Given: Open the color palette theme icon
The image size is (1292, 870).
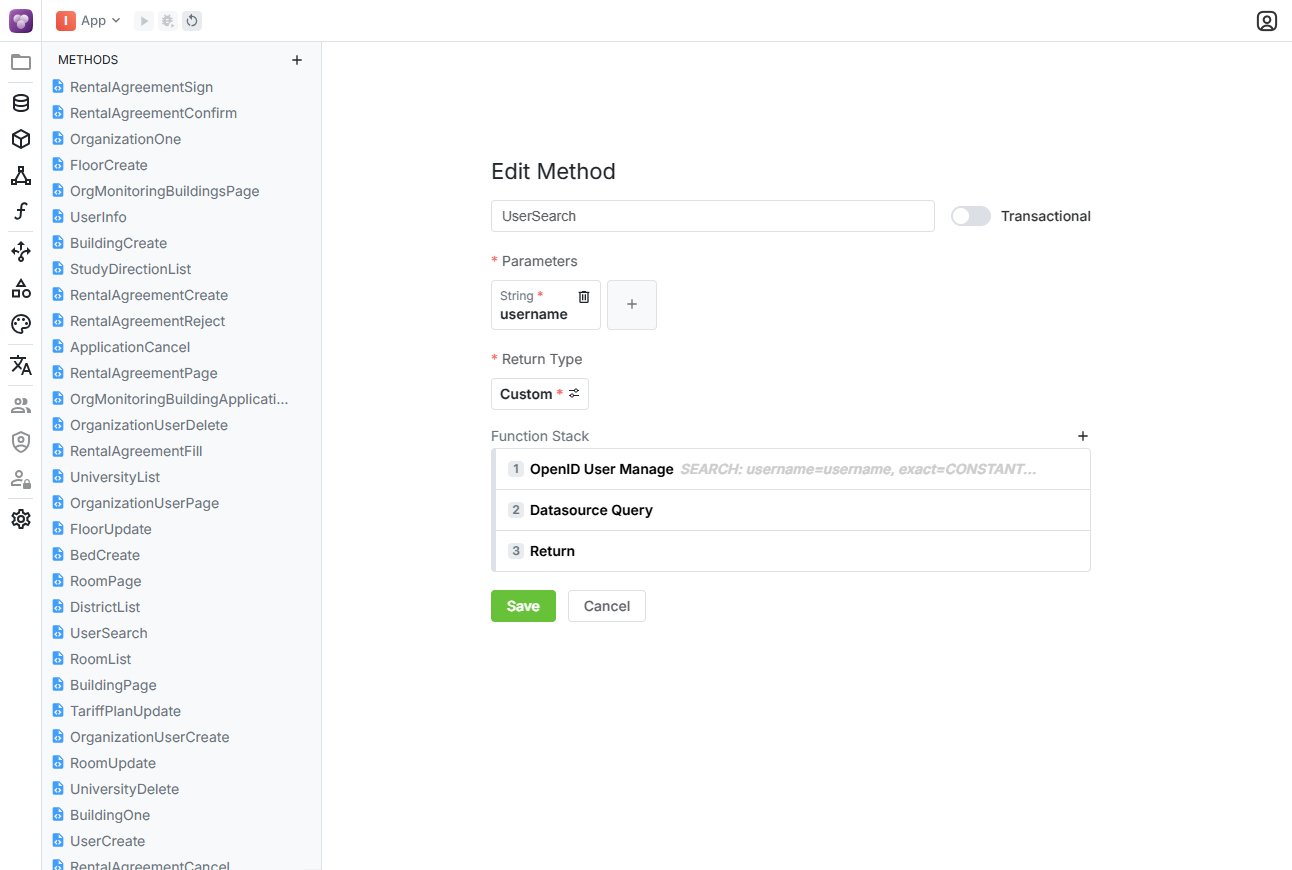Looking at the screenshot, I should [x=21, y=324].
